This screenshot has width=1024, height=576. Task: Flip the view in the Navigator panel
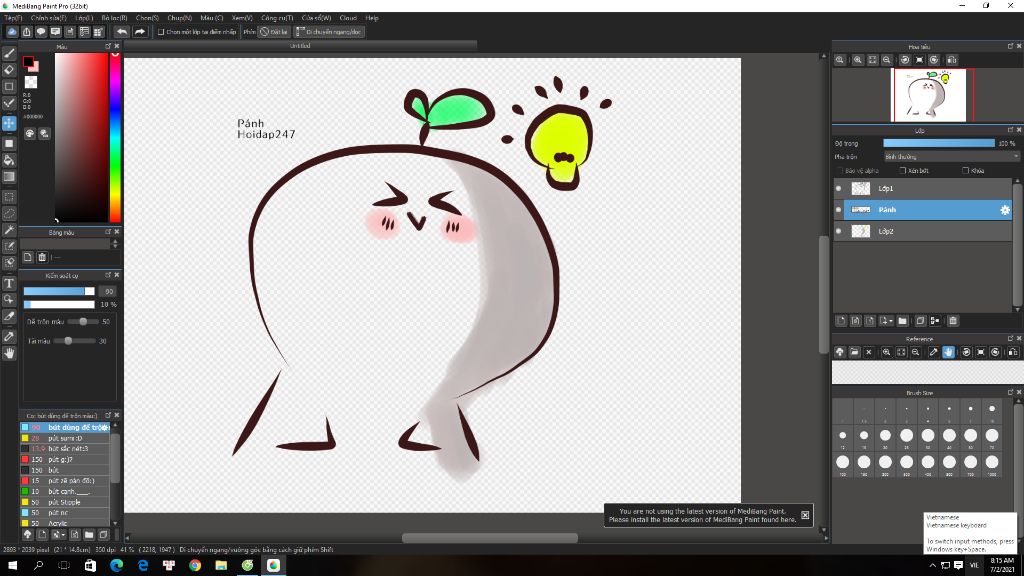coord(952,60)
